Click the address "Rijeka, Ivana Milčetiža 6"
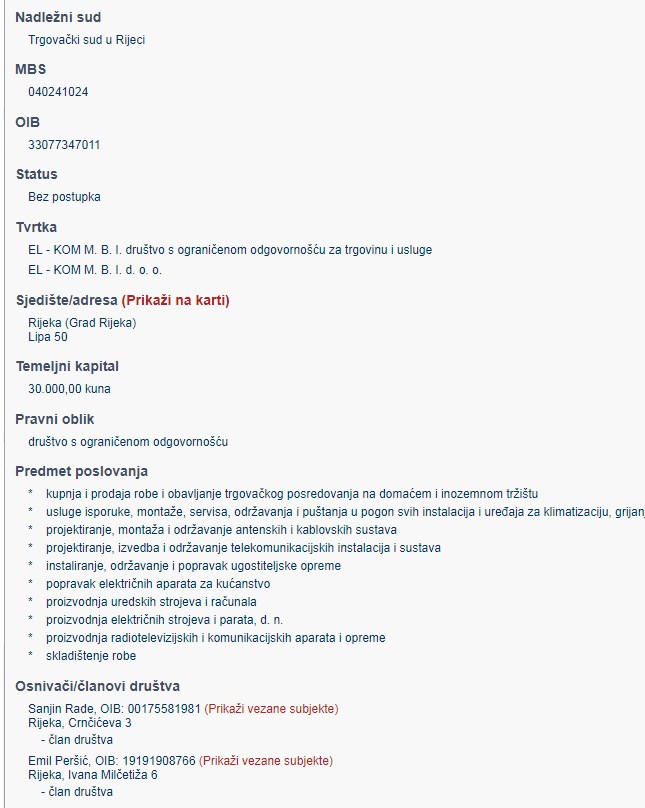The width and height of the screenshot is (645, 808). pyautogui.click(x=93, y=775)
